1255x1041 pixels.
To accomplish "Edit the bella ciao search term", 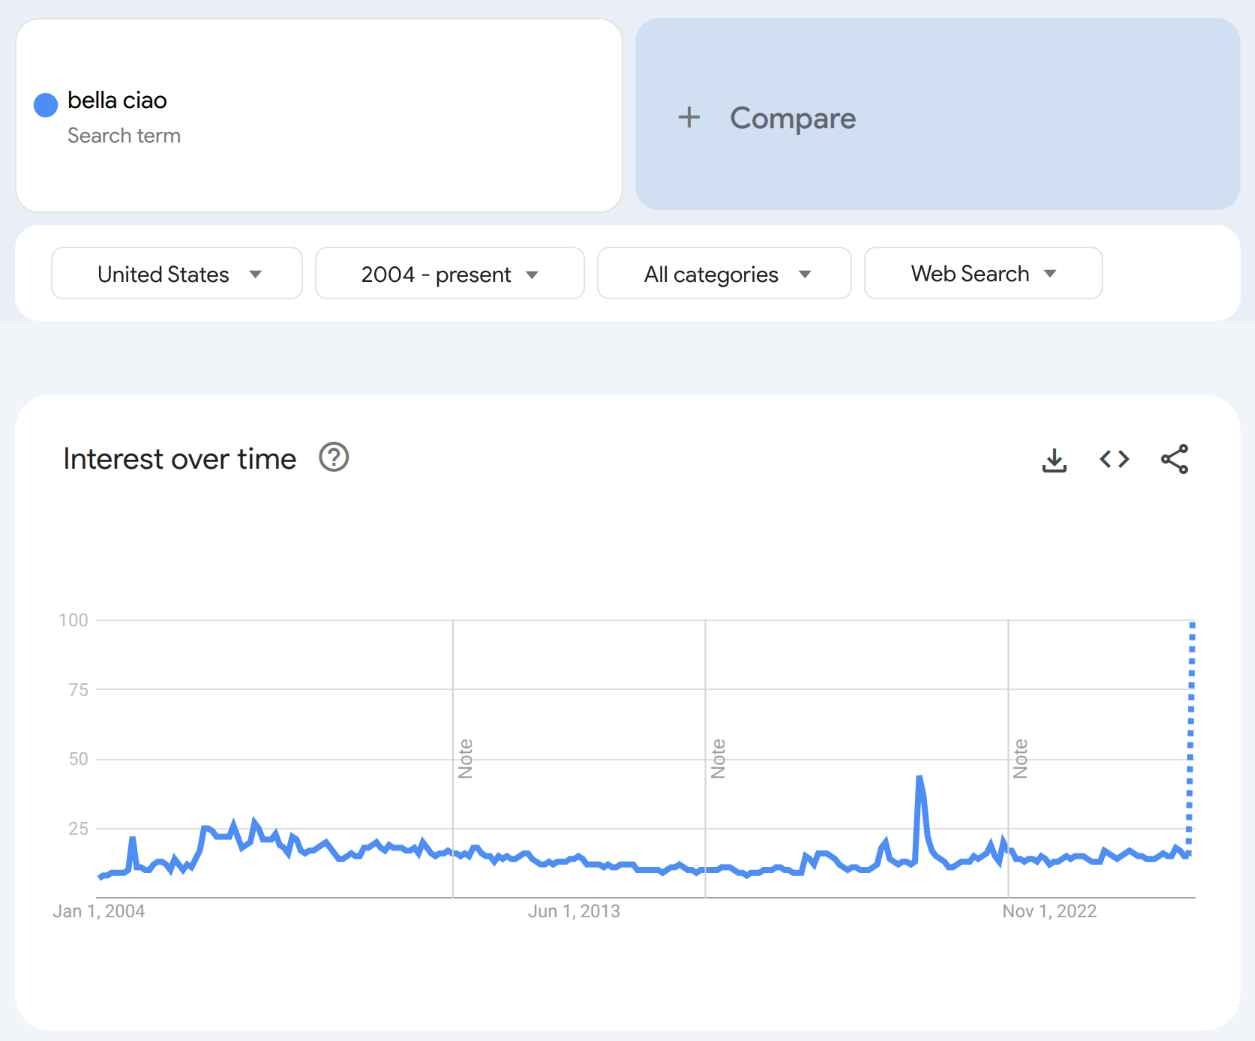I will [x=117, y=101].
